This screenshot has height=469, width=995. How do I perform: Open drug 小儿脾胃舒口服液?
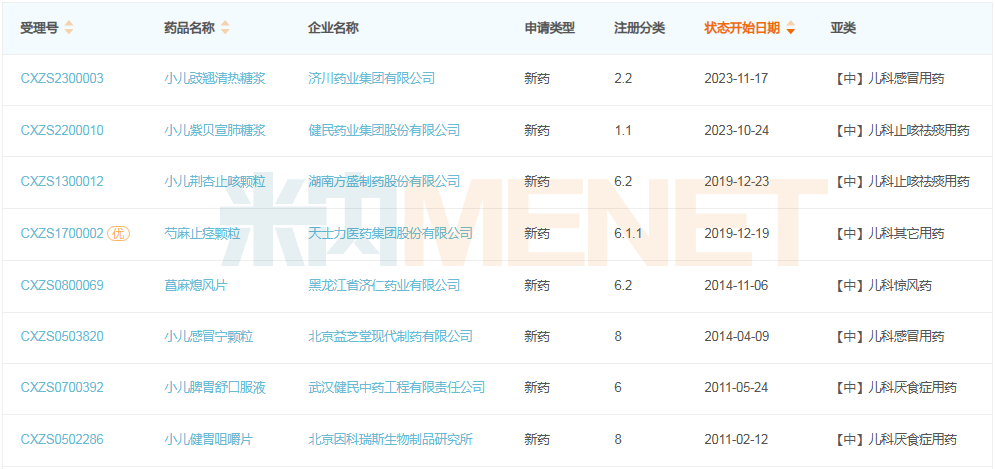coord(214,387)
